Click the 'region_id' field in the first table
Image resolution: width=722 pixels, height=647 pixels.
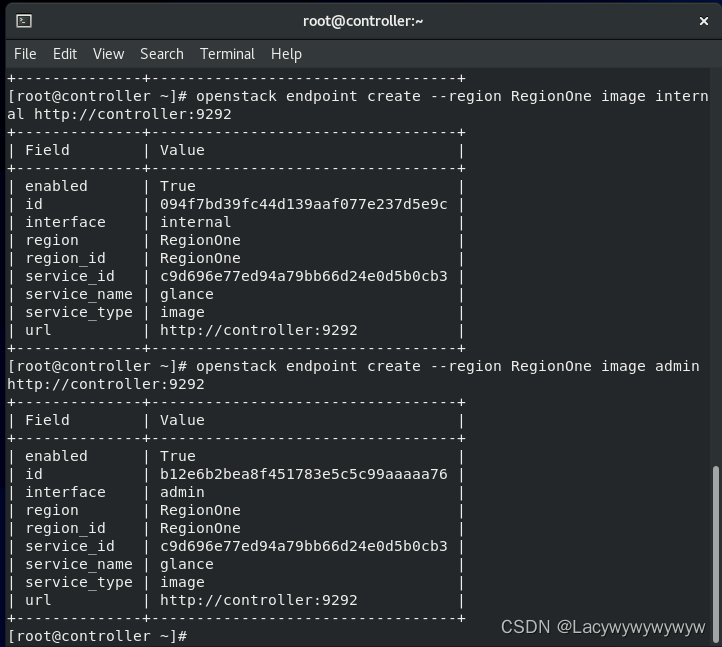click(x=65, y=258)
